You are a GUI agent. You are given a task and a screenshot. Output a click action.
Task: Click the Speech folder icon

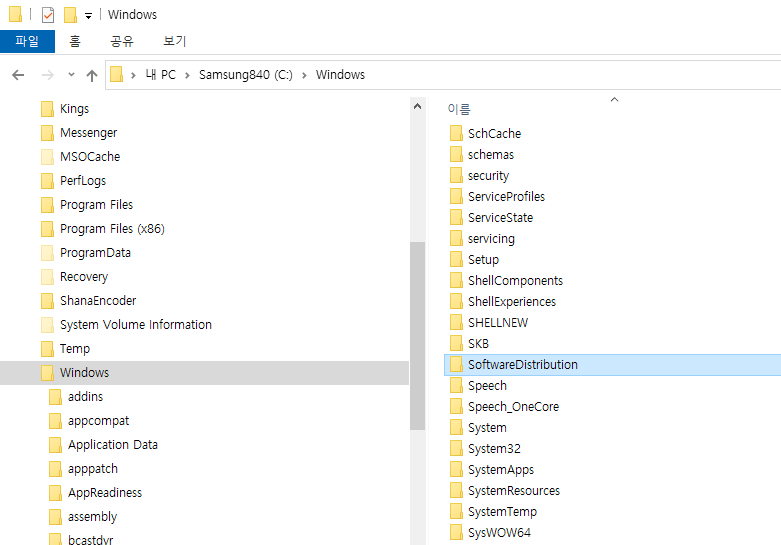(456, 386)
